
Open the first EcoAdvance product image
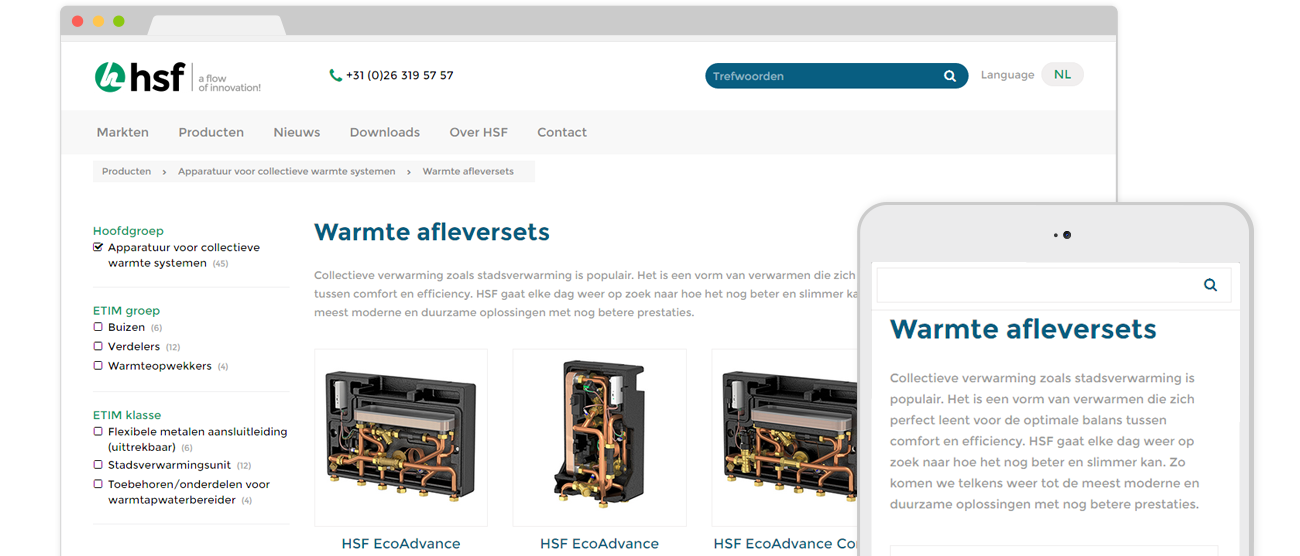point(401,437)
